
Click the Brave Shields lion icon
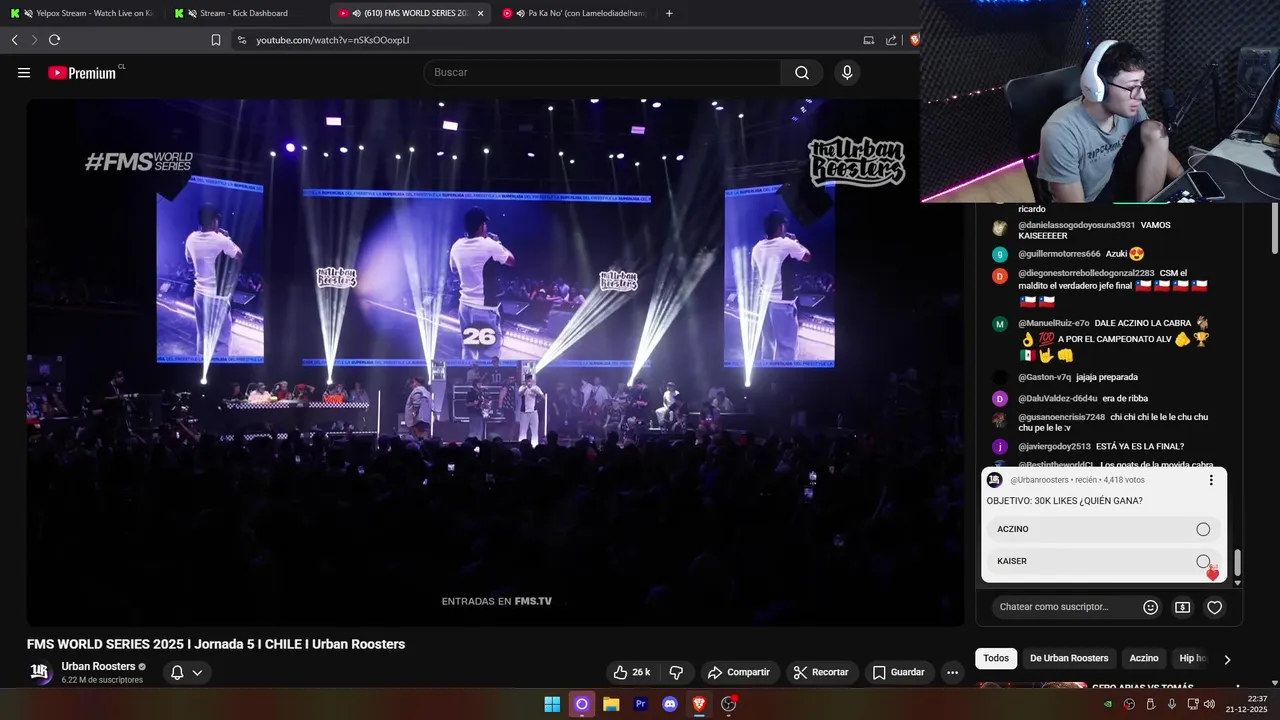[x=914, y=40]
